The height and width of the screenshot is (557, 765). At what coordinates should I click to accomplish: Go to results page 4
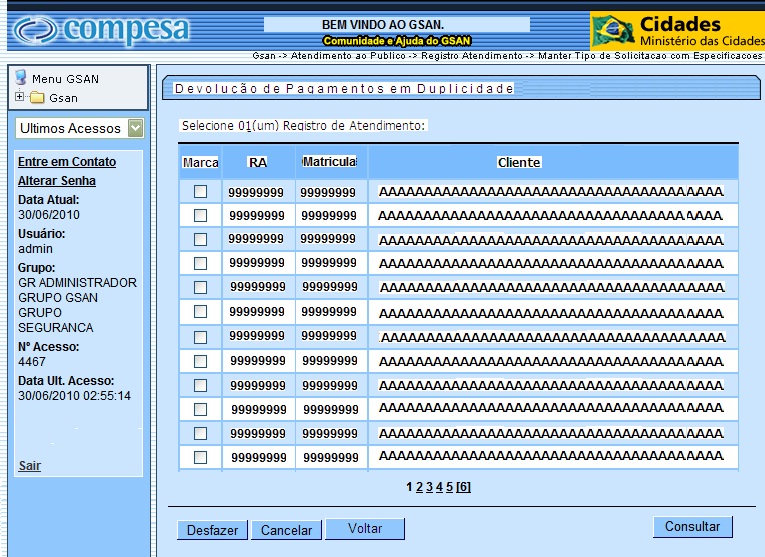click(x=439, y=487)
